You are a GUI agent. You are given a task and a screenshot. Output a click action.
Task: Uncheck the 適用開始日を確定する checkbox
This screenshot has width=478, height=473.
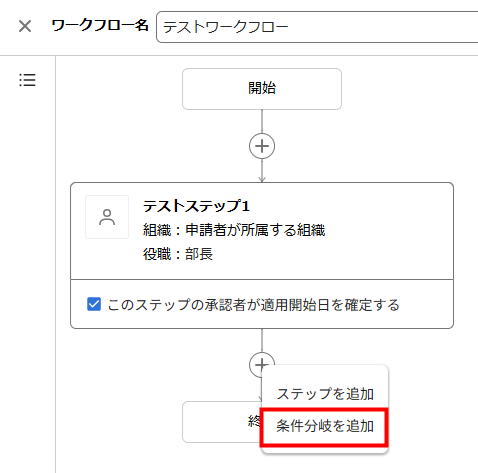(94, 304)
